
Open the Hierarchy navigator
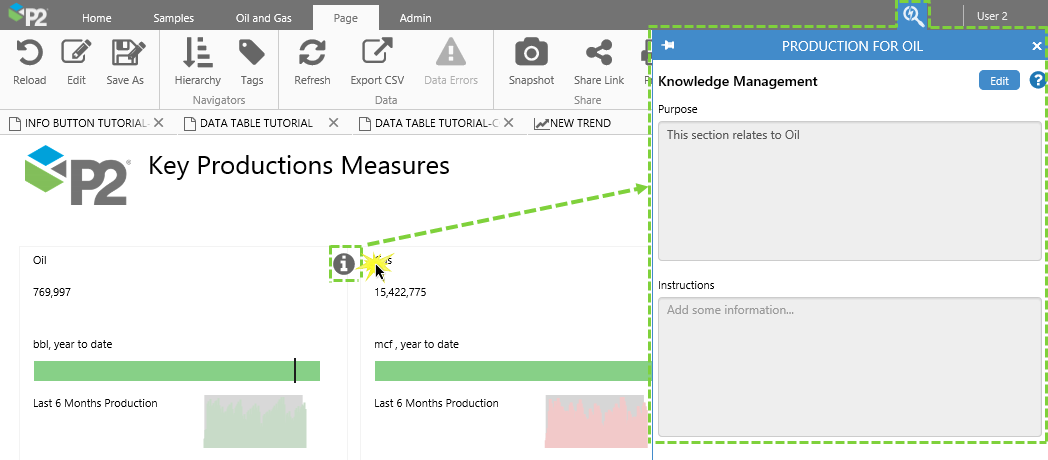(197, 54)
